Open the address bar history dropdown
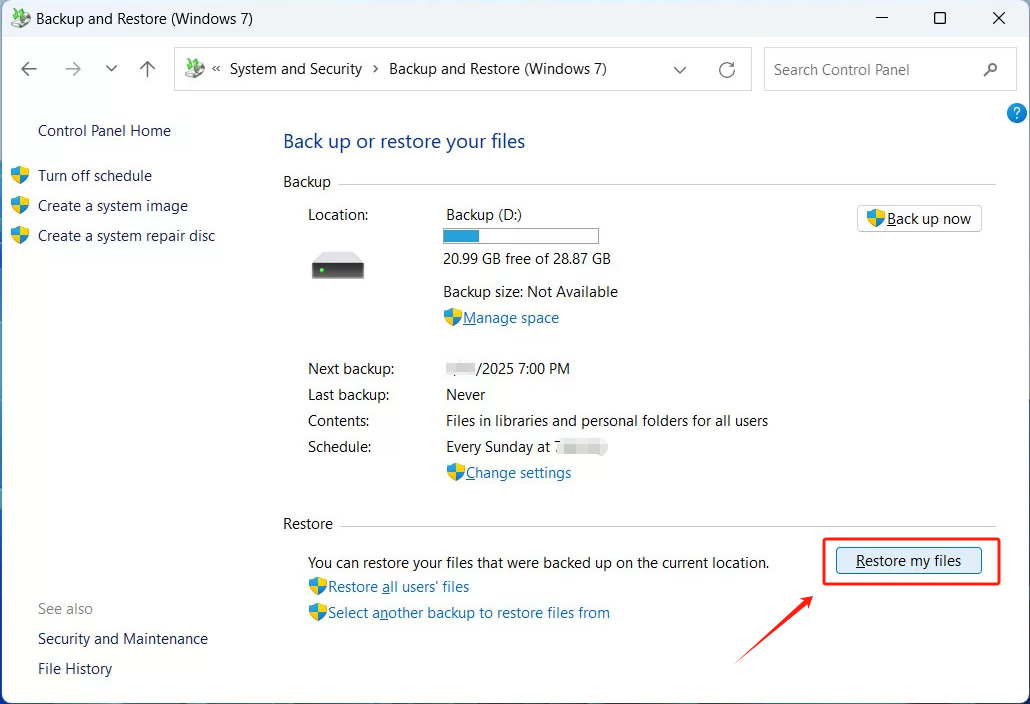 [680, 70]
